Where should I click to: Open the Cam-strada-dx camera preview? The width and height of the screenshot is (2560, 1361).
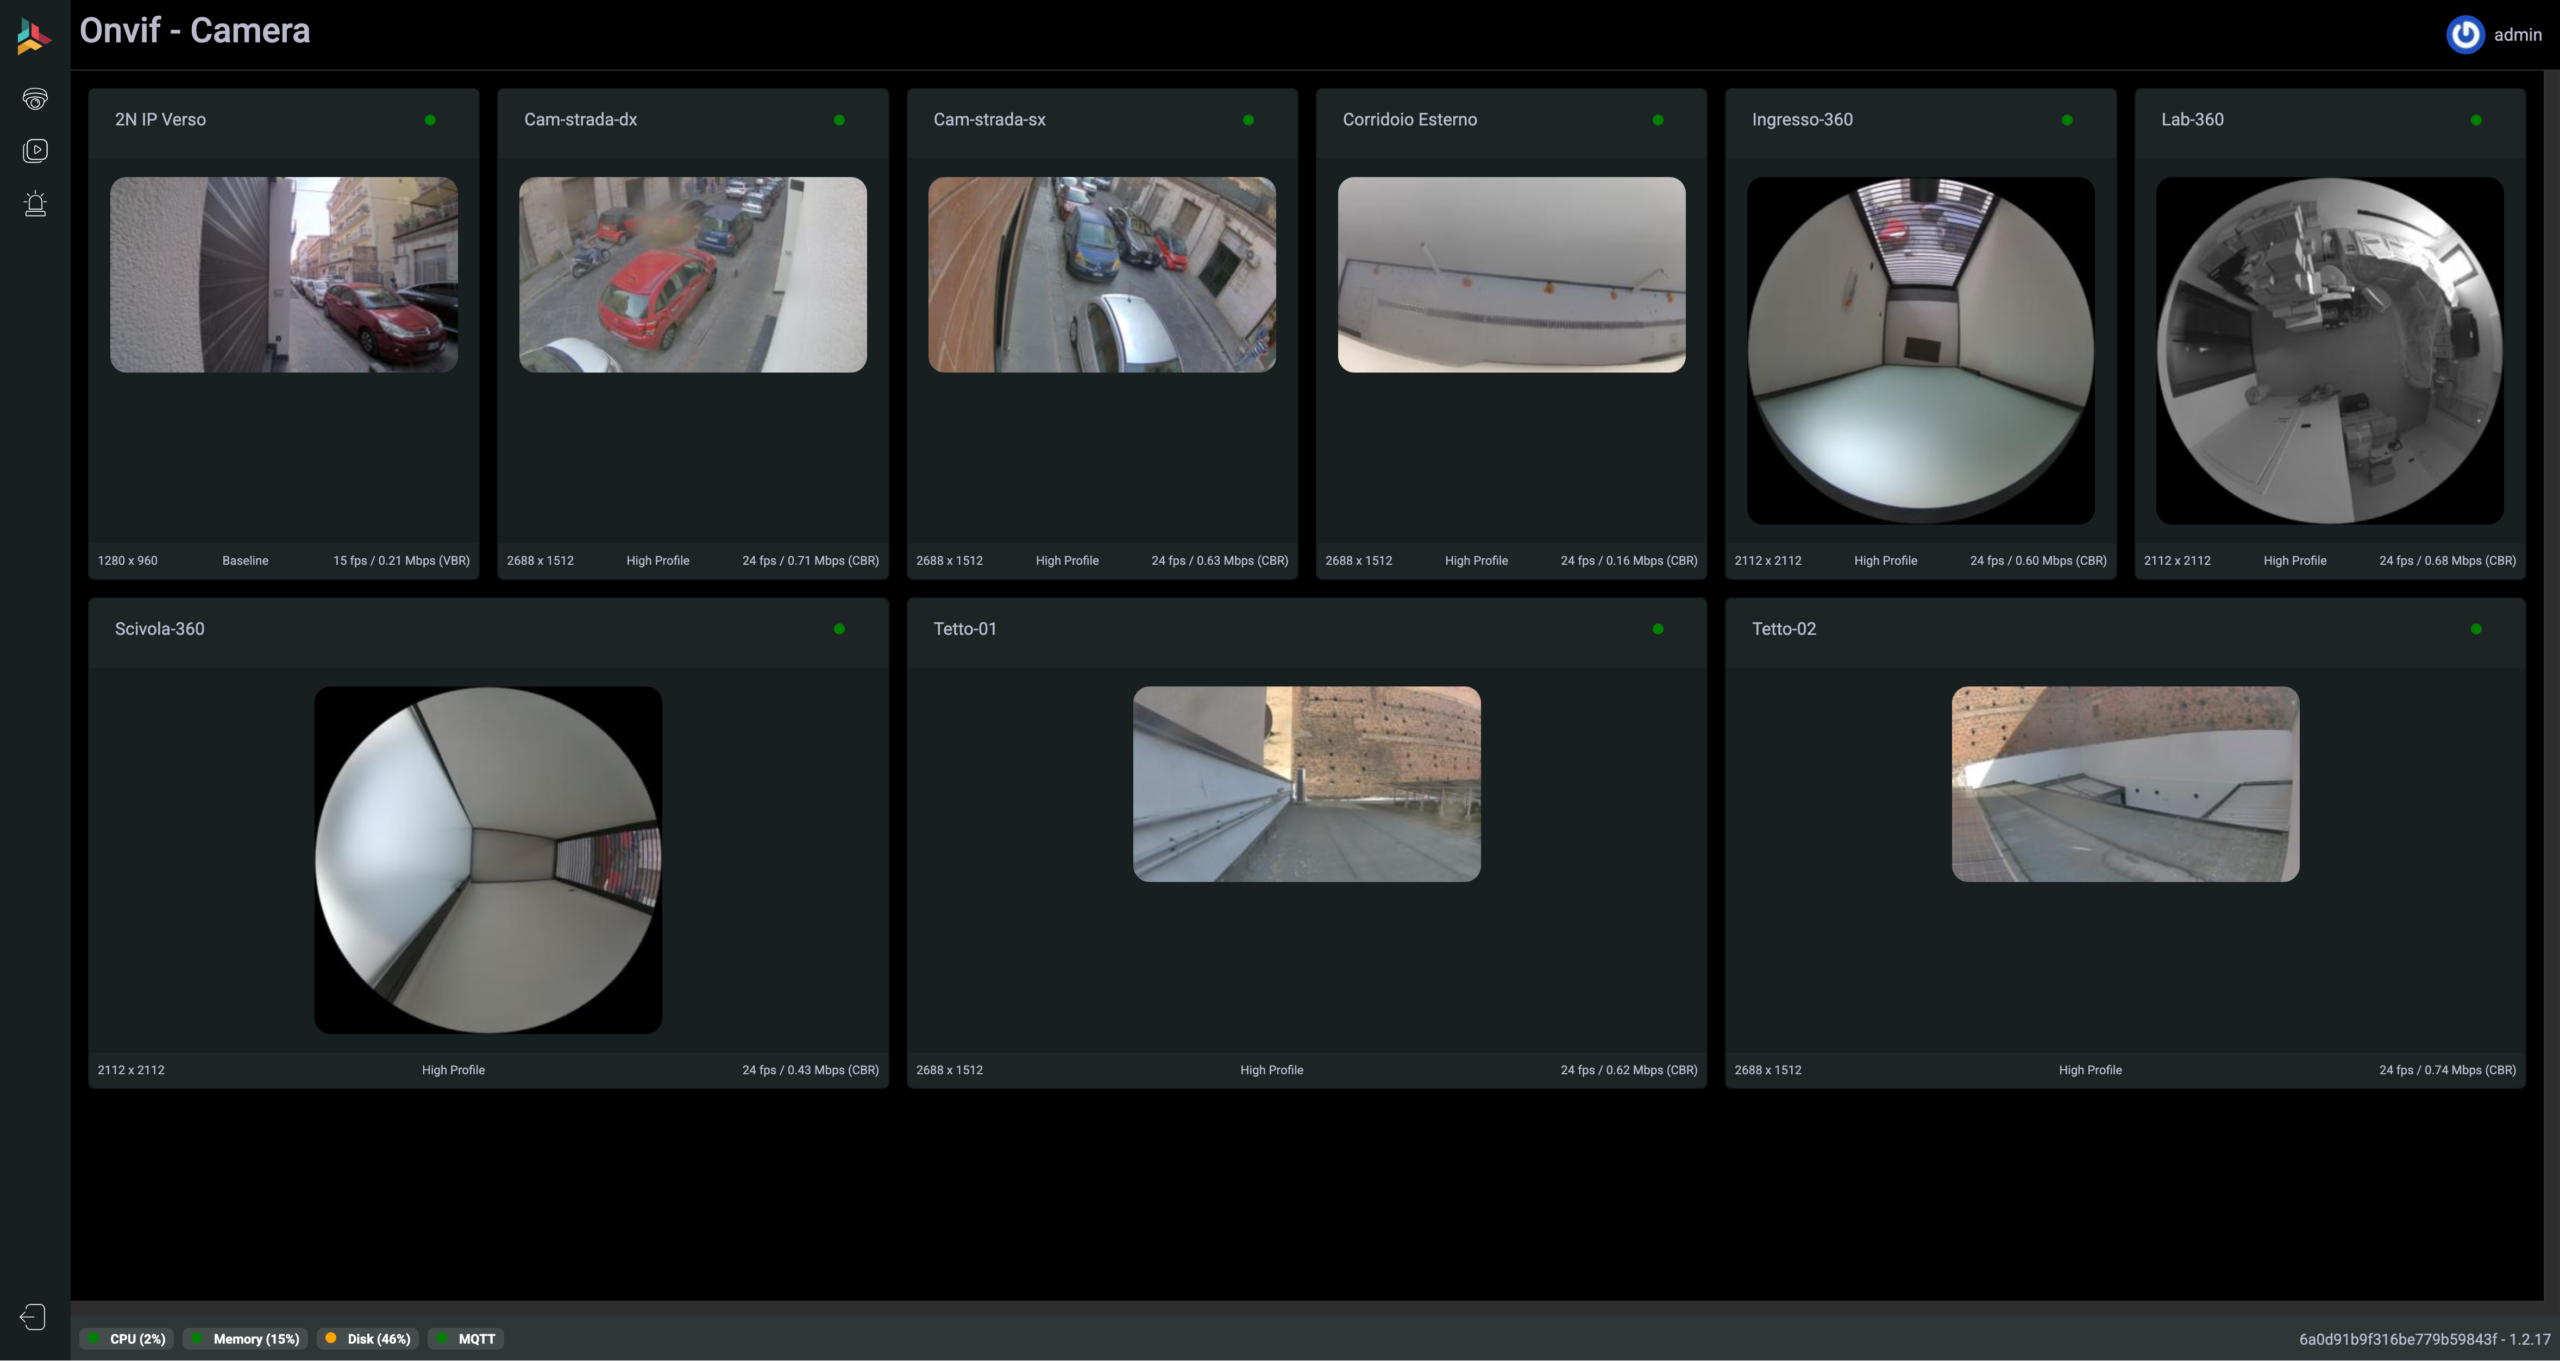pyautogui.click(x=693, y=275)
